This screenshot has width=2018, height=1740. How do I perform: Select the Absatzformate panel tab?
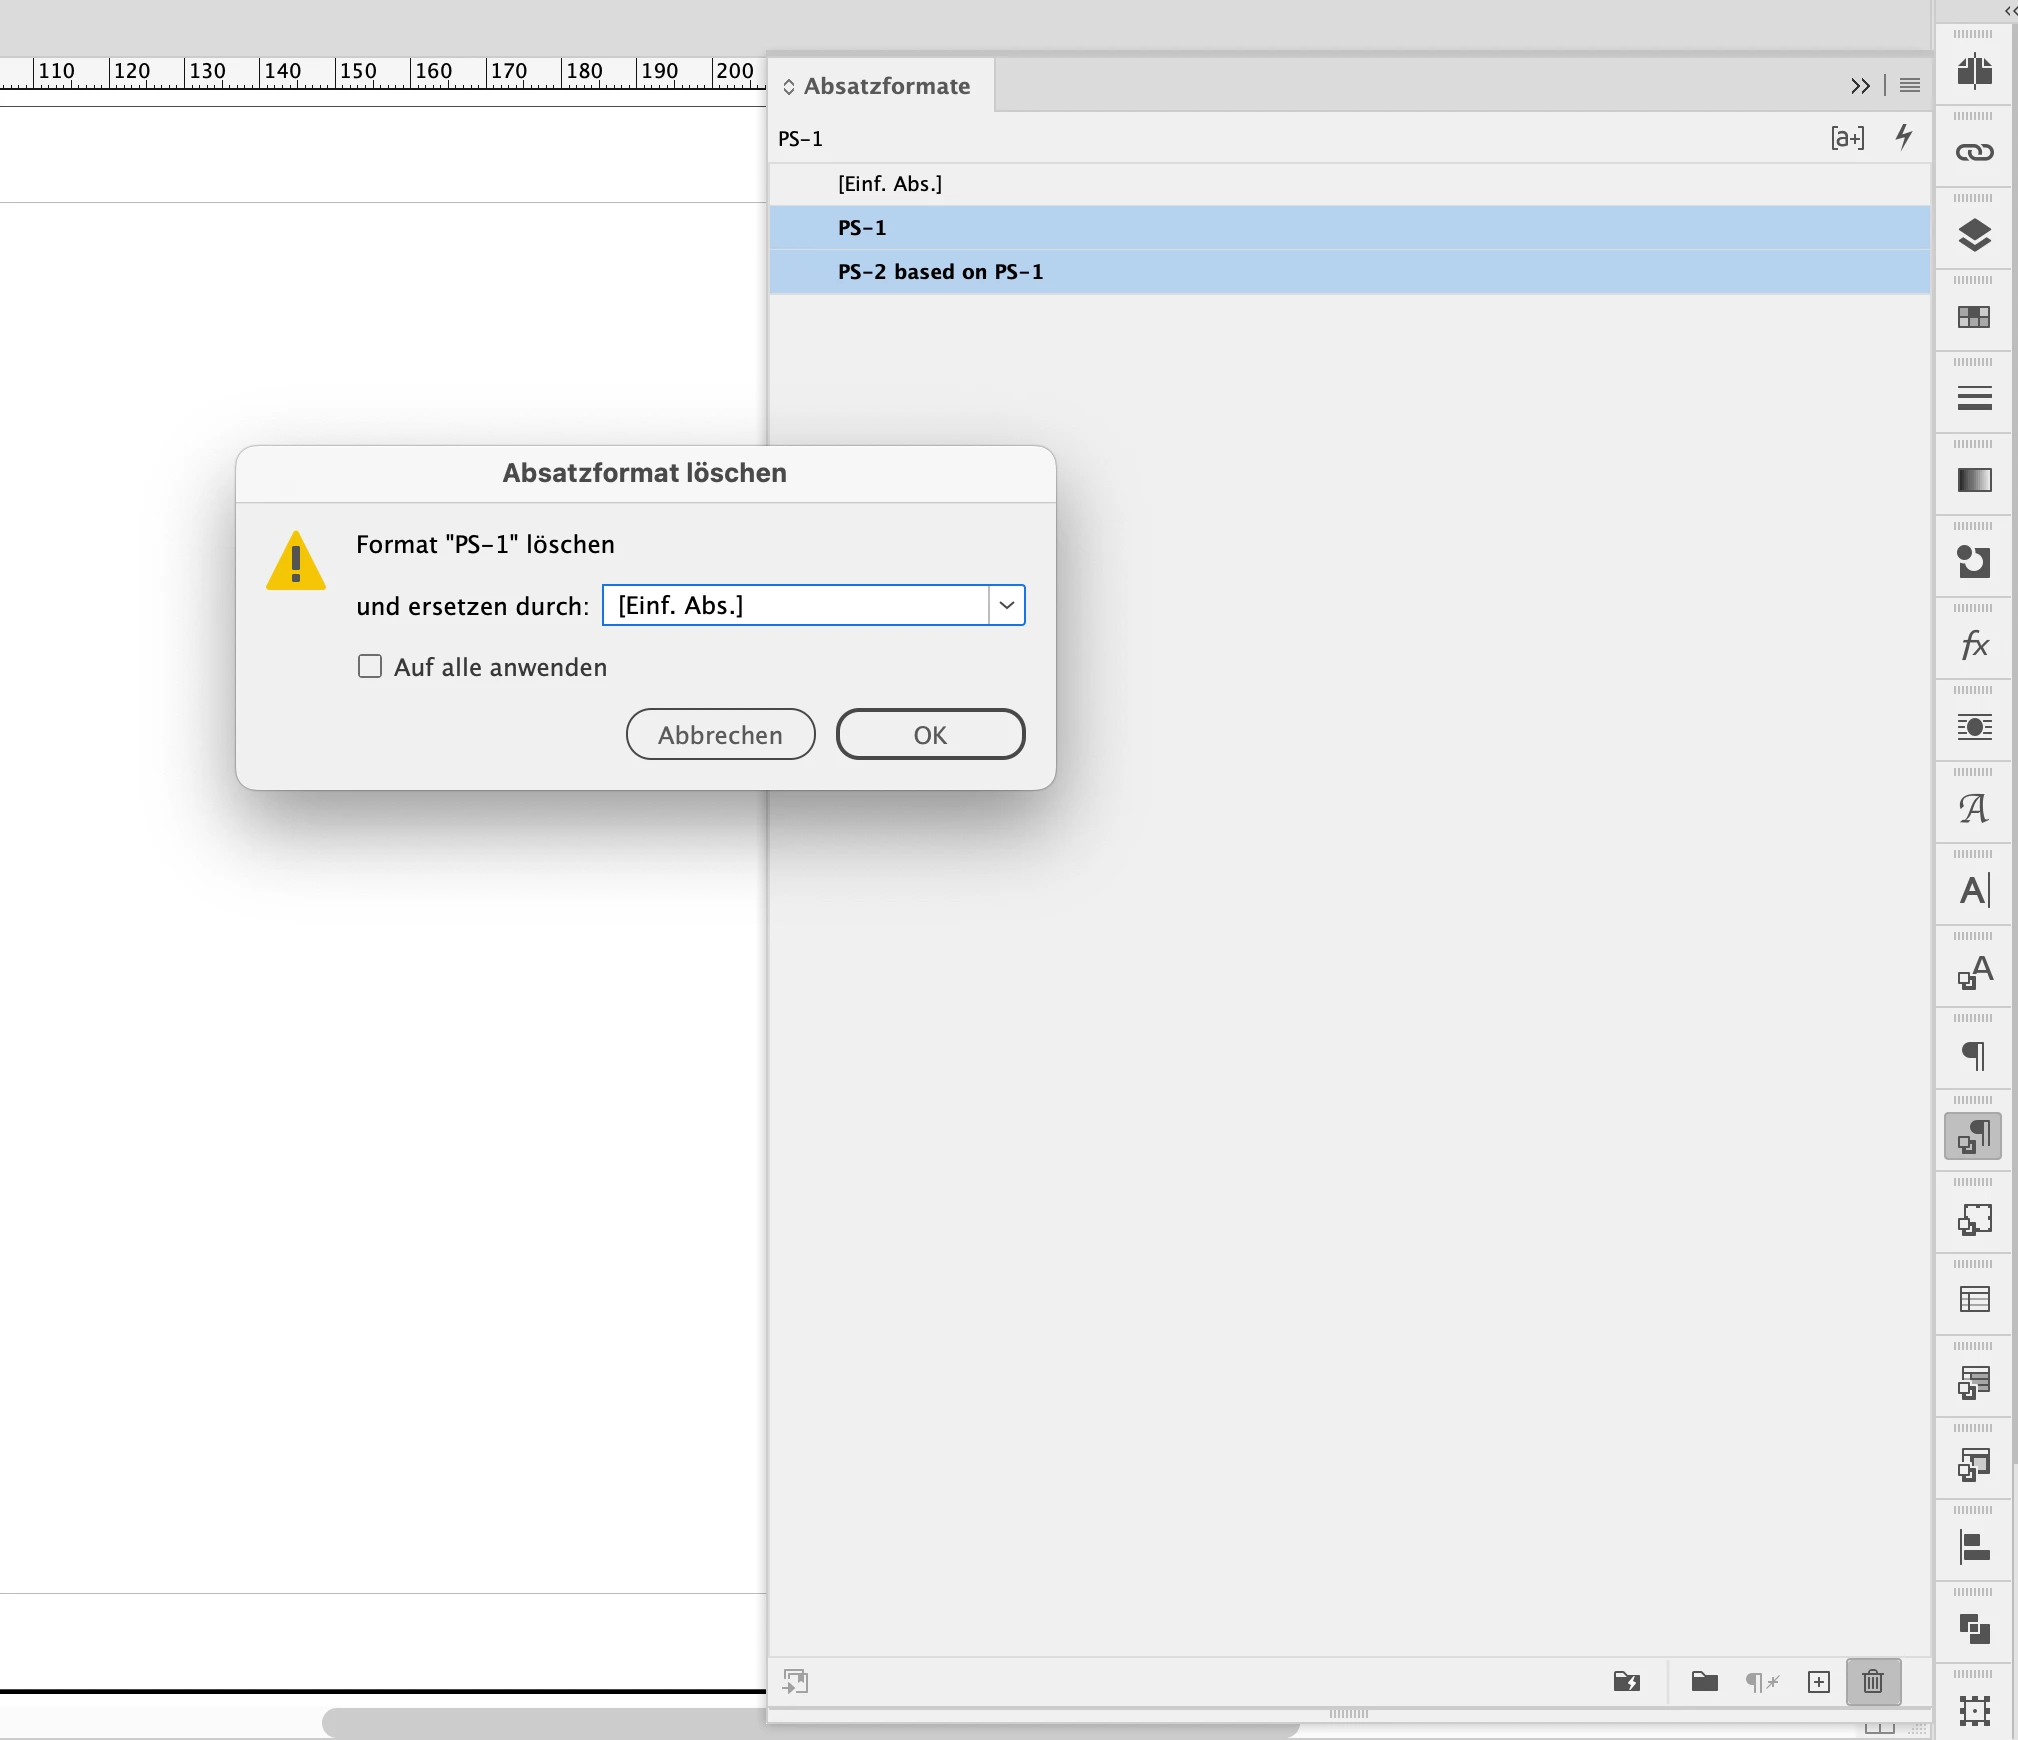tap(885, 86)
